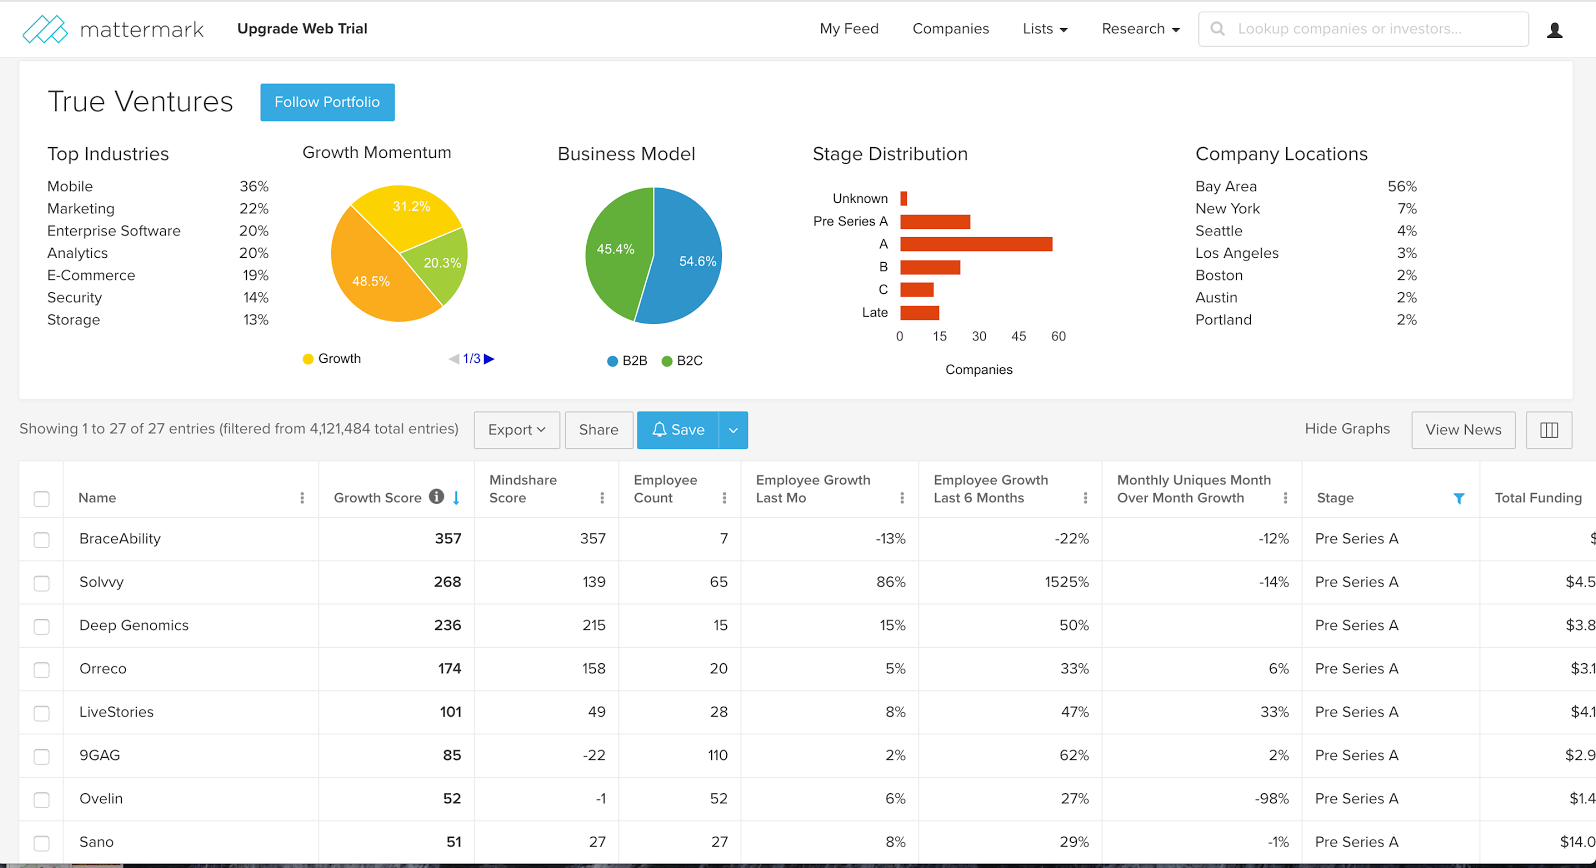
Task: Open the LiveStories company link
Action: [x=116, y=712]
